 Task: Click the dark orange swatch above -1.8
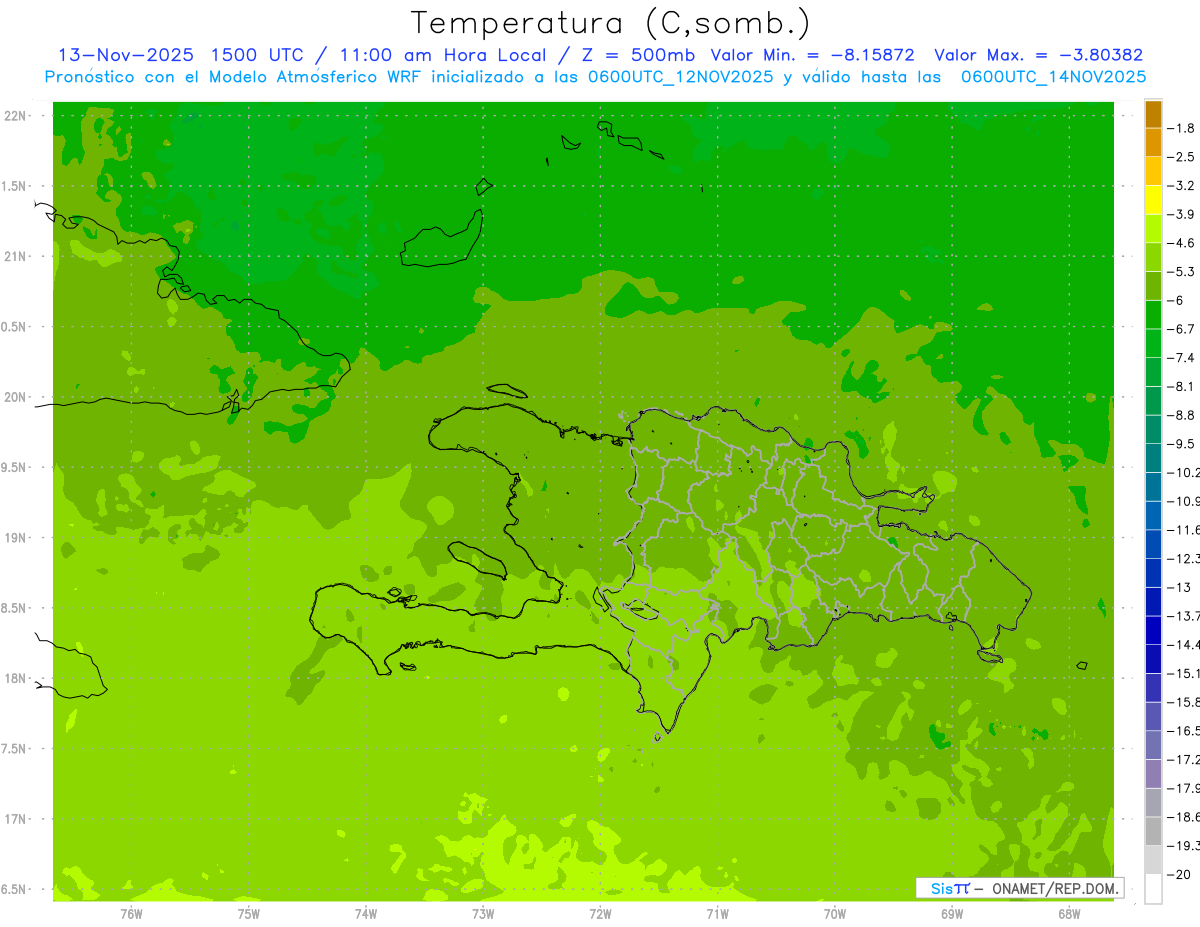coord(1153,114)
